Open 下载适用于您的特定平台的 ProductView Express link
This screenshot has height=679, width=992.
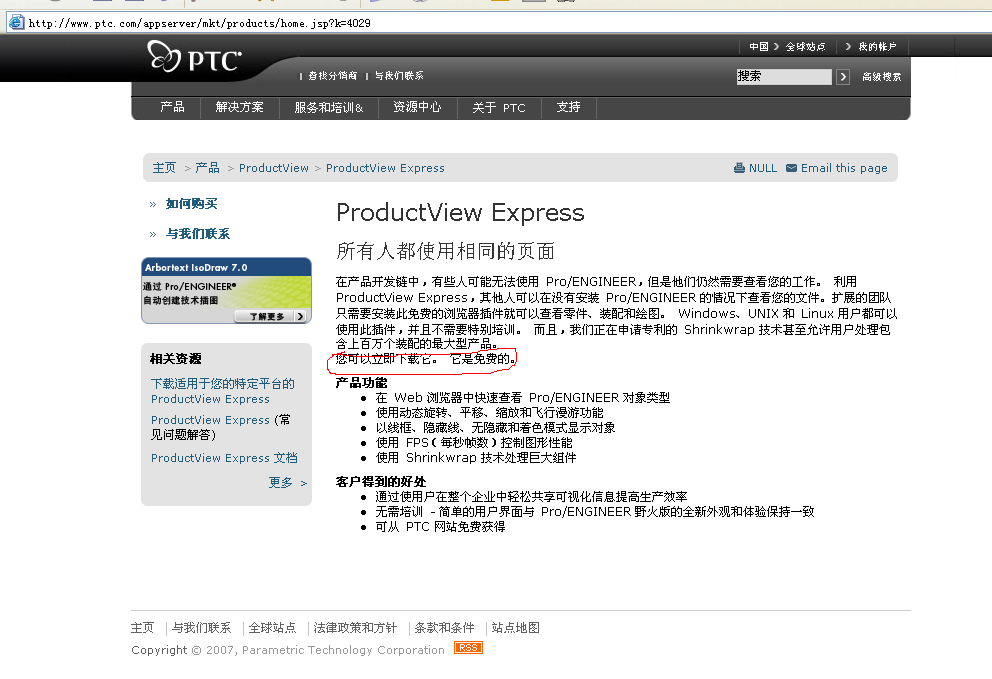pyautogui.click(x=222, y=391)
